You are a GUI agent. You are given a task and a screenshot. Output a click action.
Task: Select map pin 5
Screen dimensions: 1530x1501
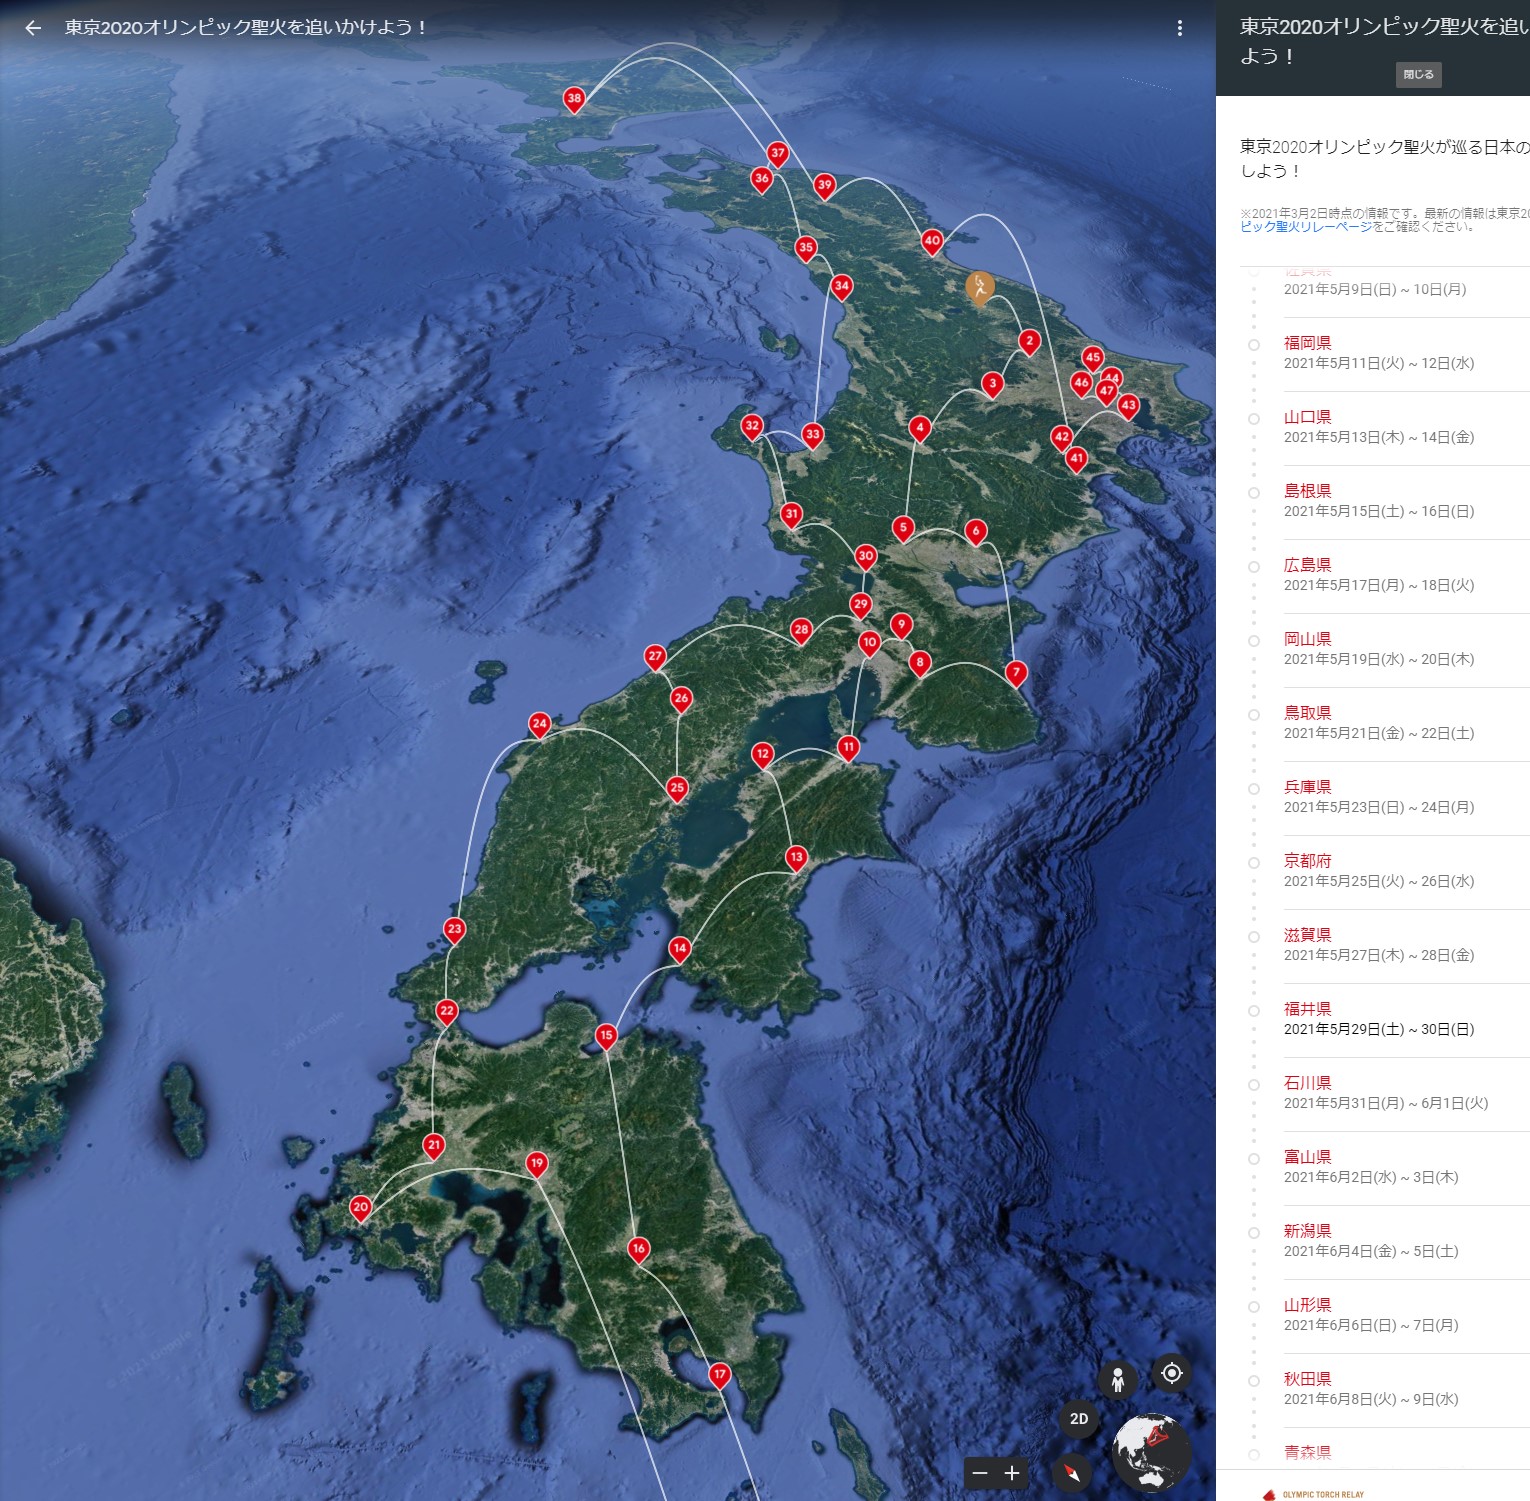click(x=903, y=529)
